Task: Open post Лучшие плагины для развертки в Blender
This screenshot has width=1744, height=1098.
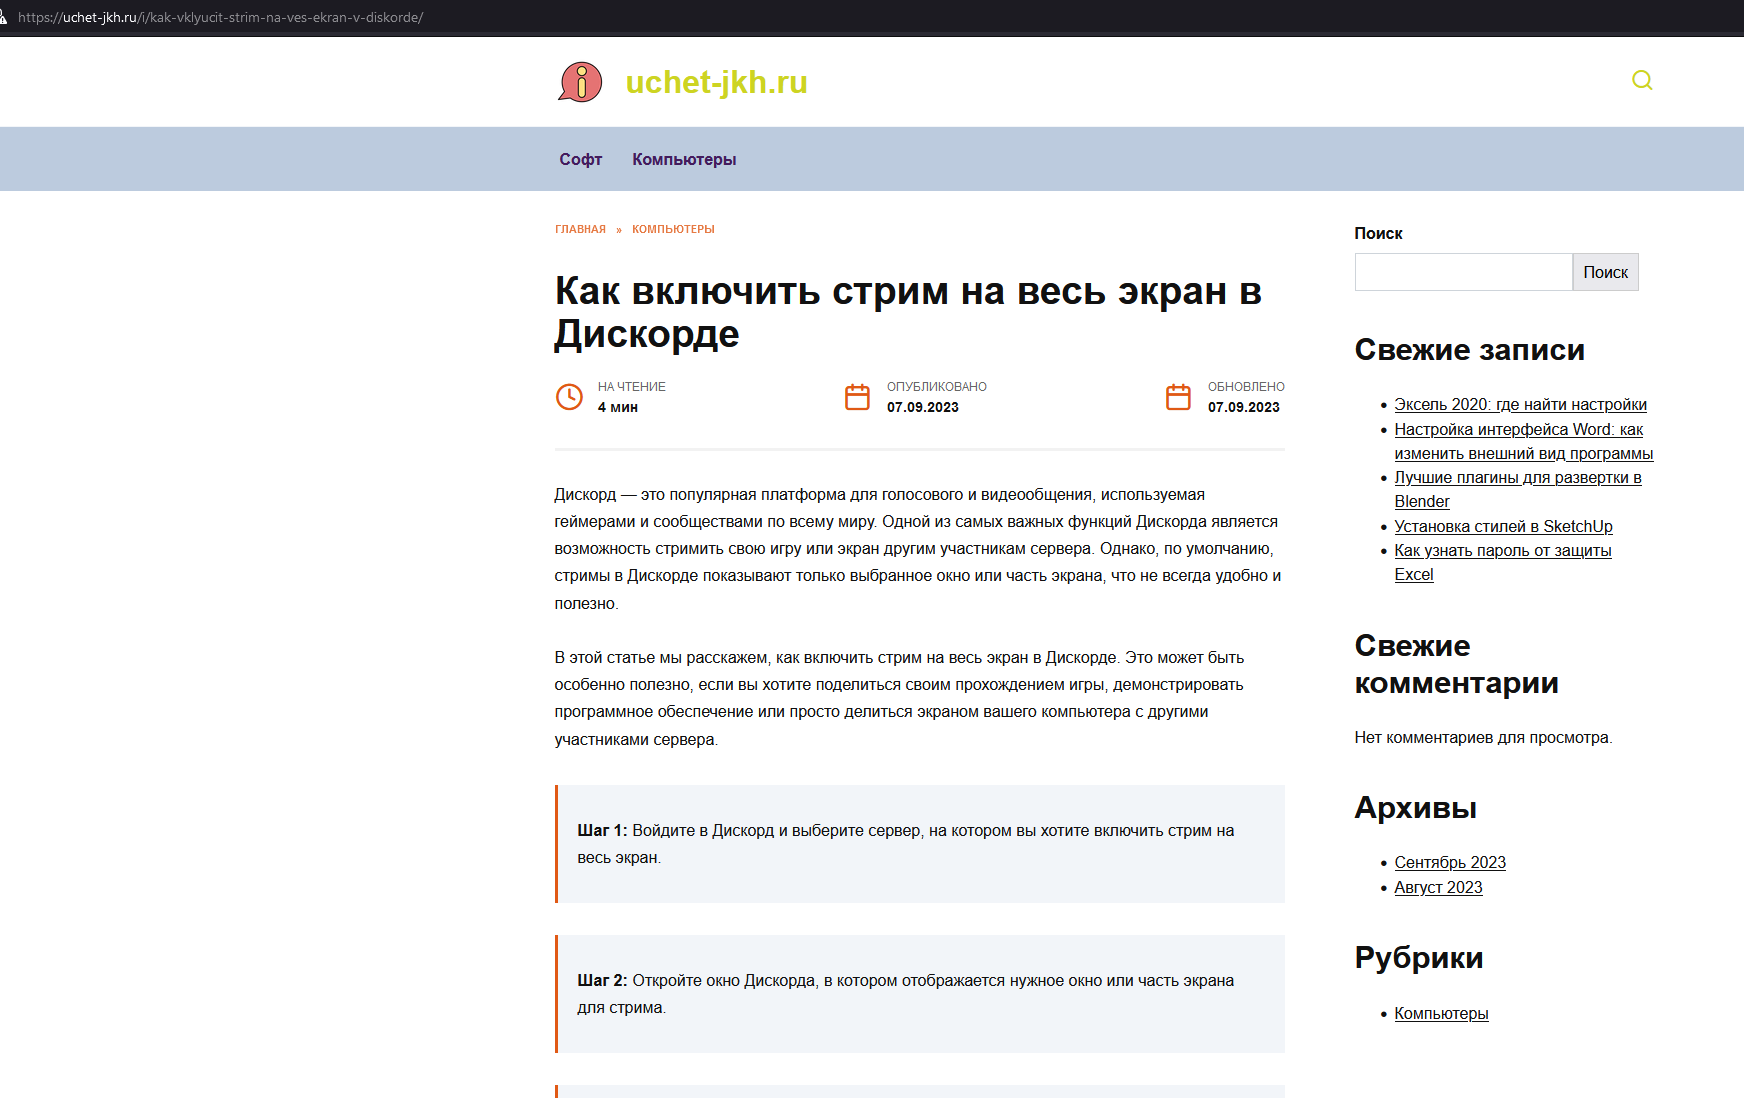Action: coord(1518,489)
